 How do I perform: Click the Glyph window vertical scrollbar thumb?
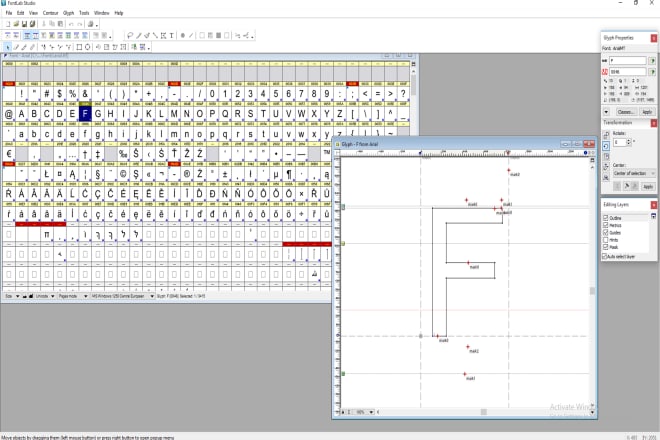[x=592, y=291]
